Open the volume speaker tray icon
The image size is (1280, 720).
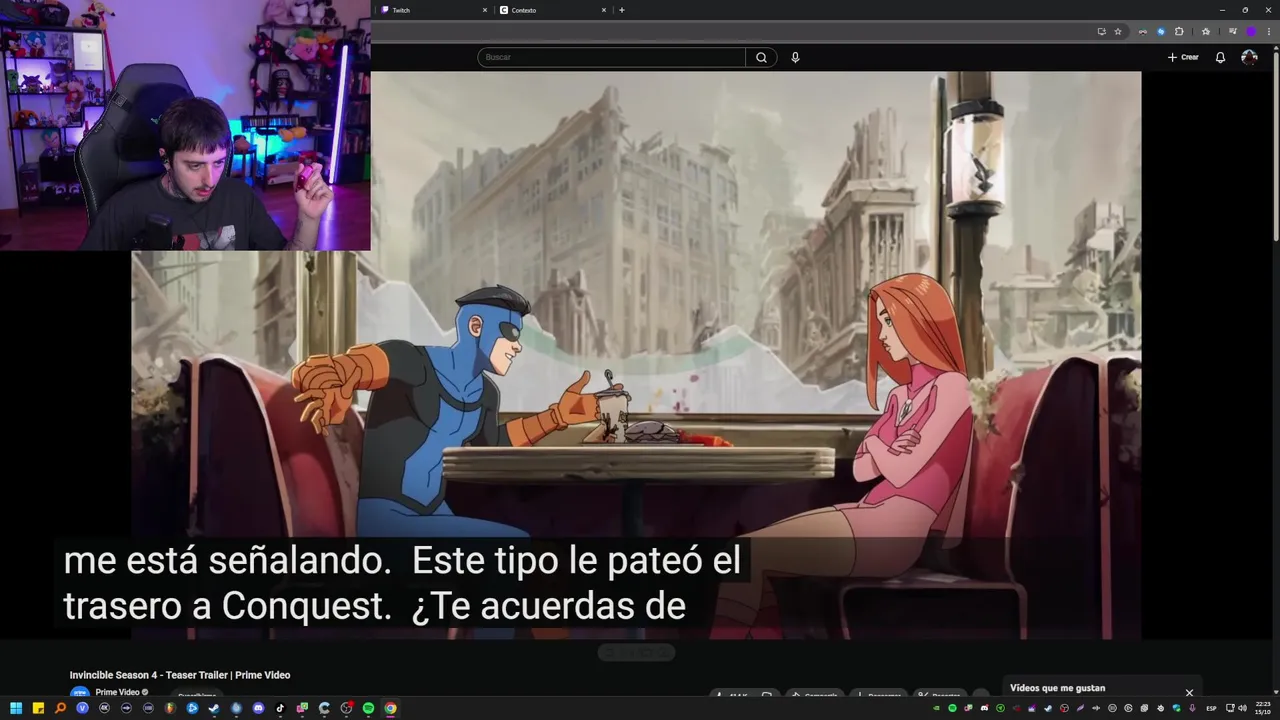pyautogui.click(x=1243, y=708)
